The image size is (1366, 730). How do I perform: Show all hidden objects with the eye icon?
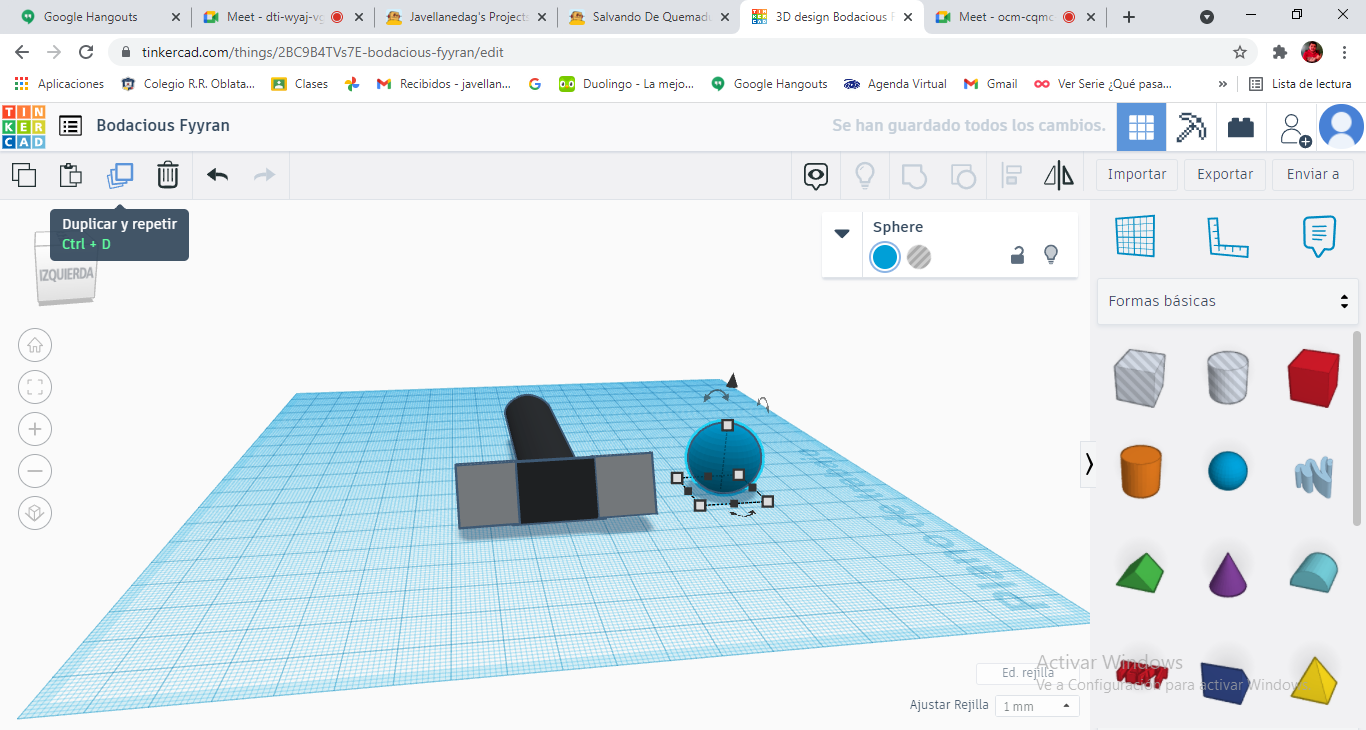coord(816,176)
